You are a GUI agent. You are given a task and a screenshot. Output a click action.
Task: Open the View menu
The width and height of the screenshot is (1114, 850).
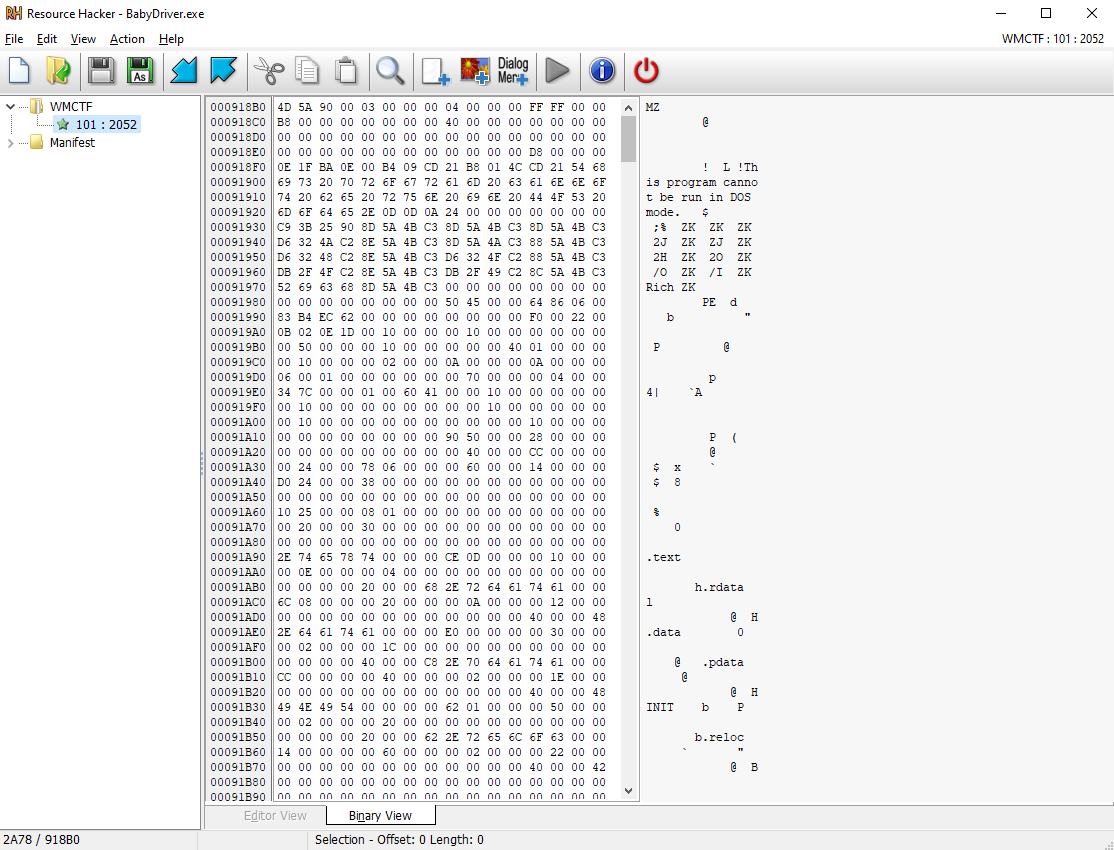(83, 39)
